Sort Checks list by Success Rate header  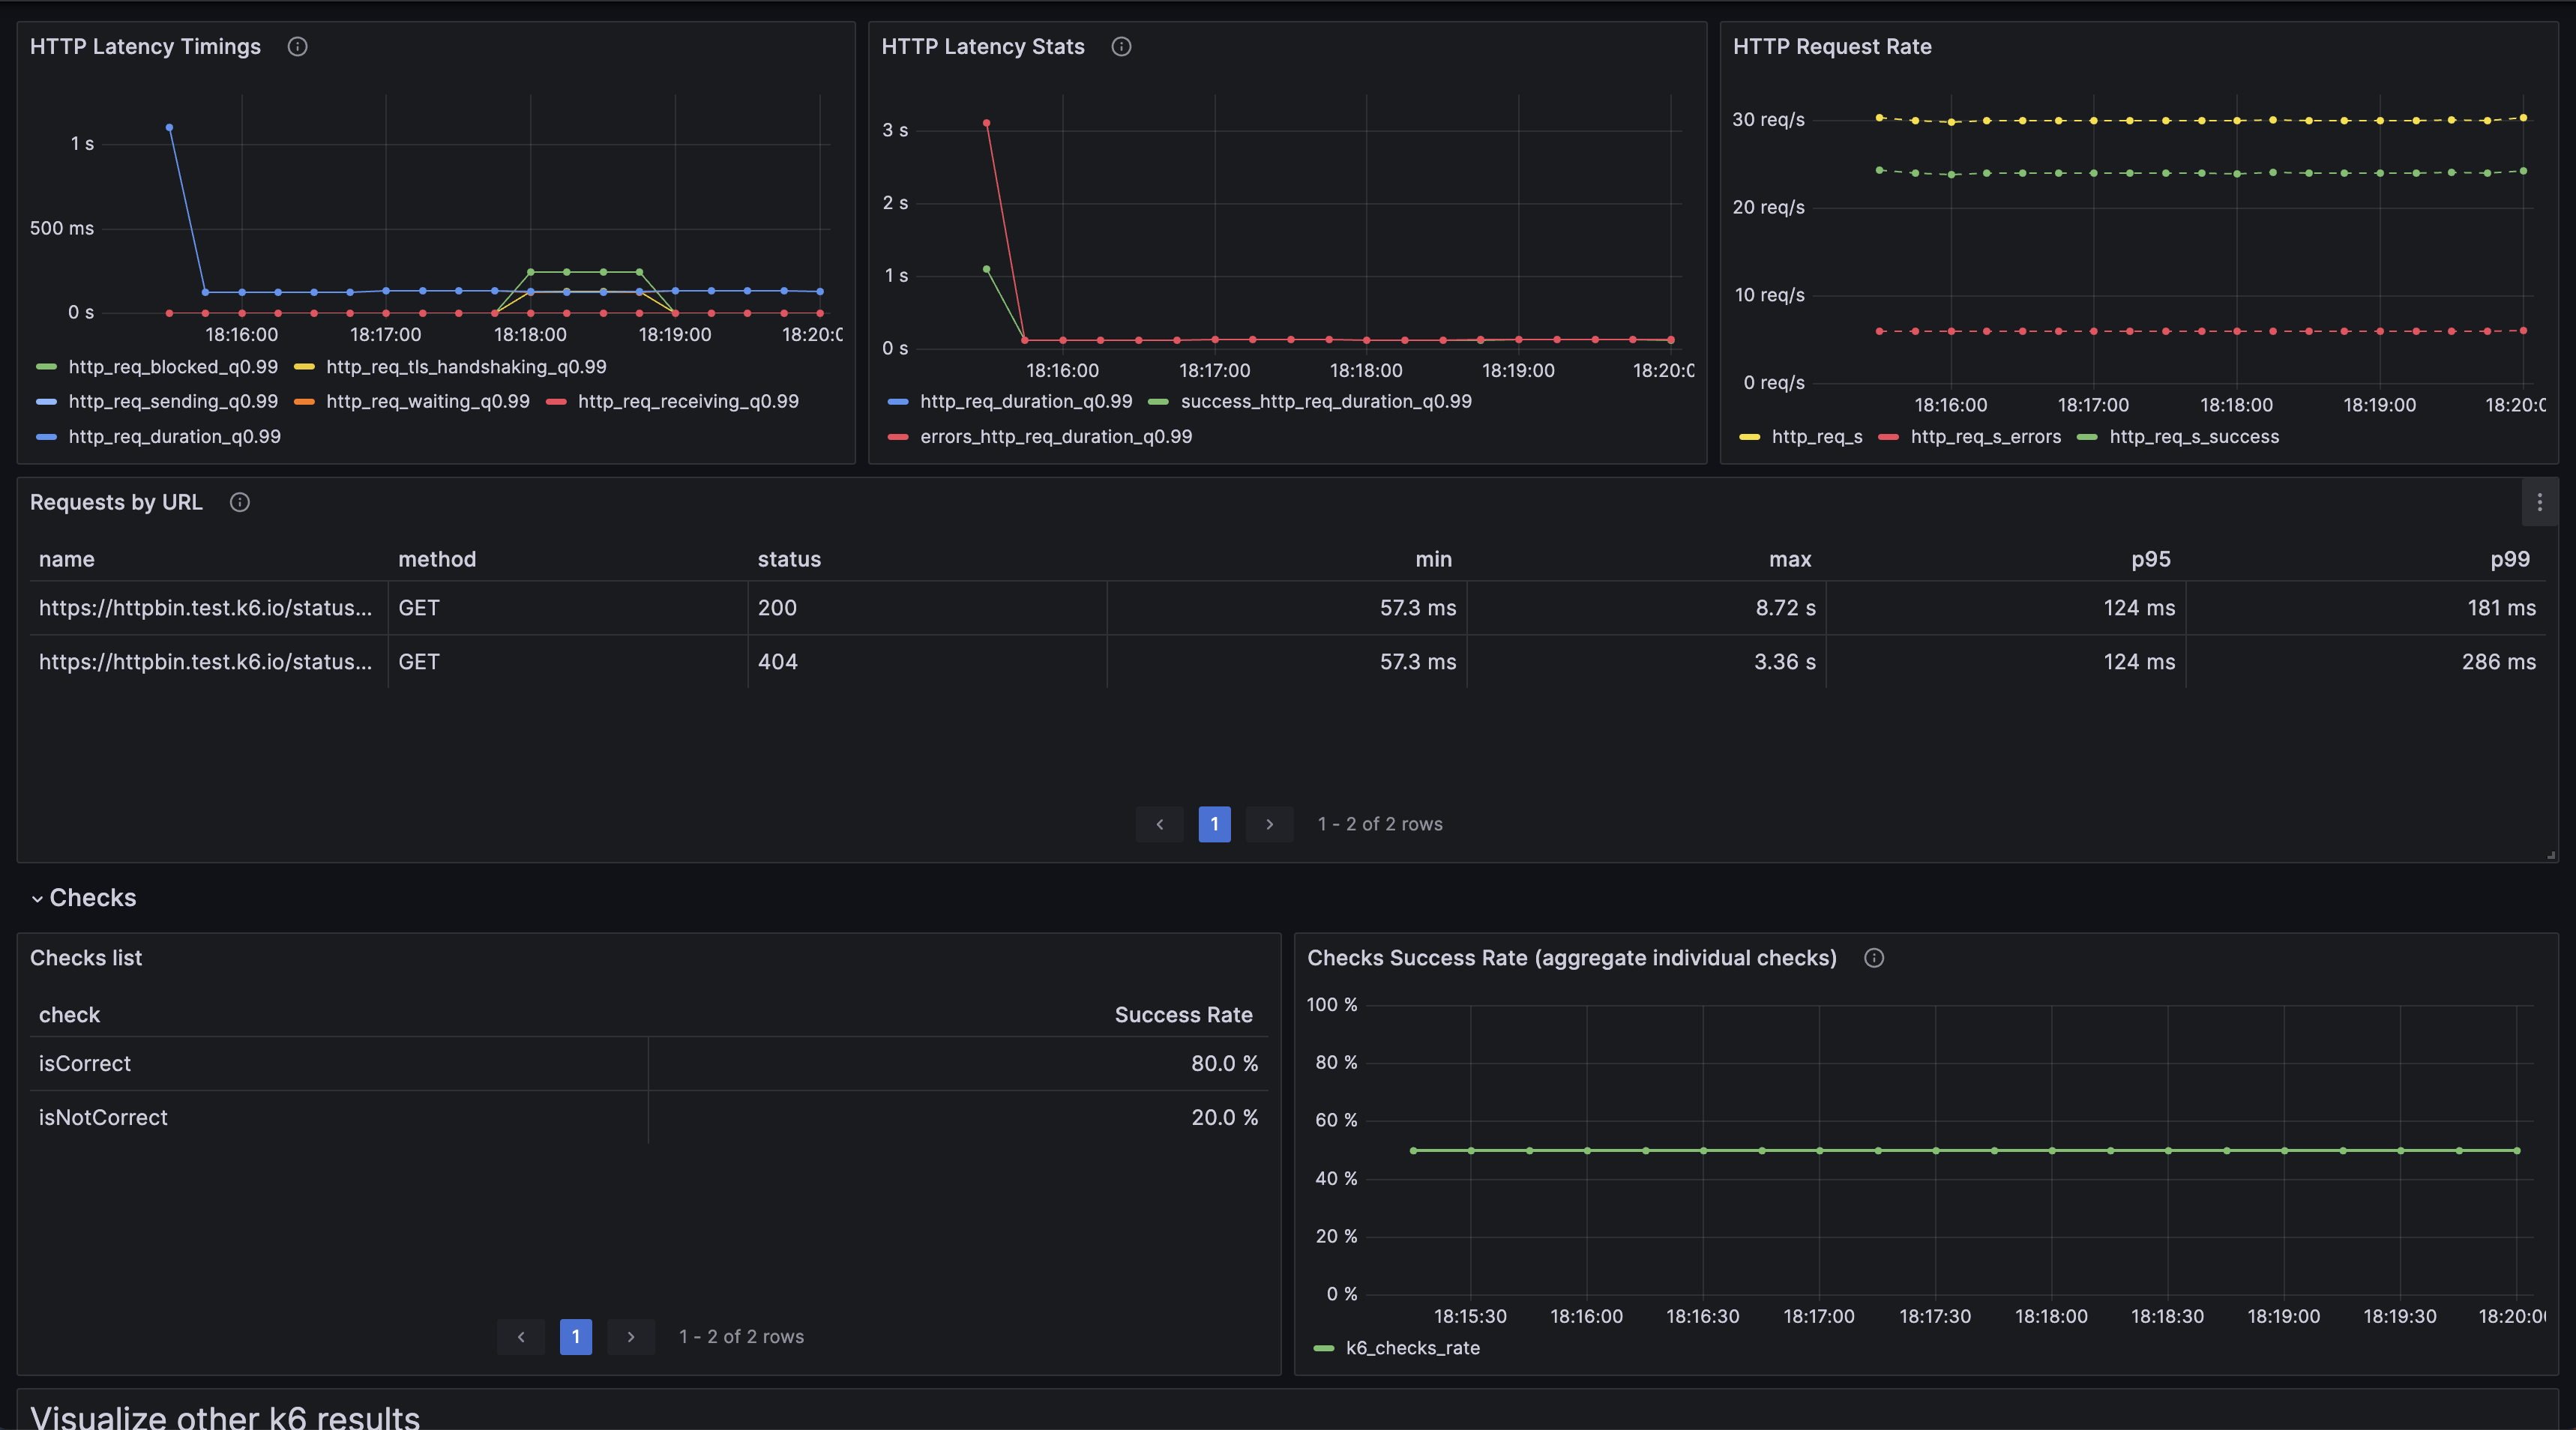point(1183,1015)
